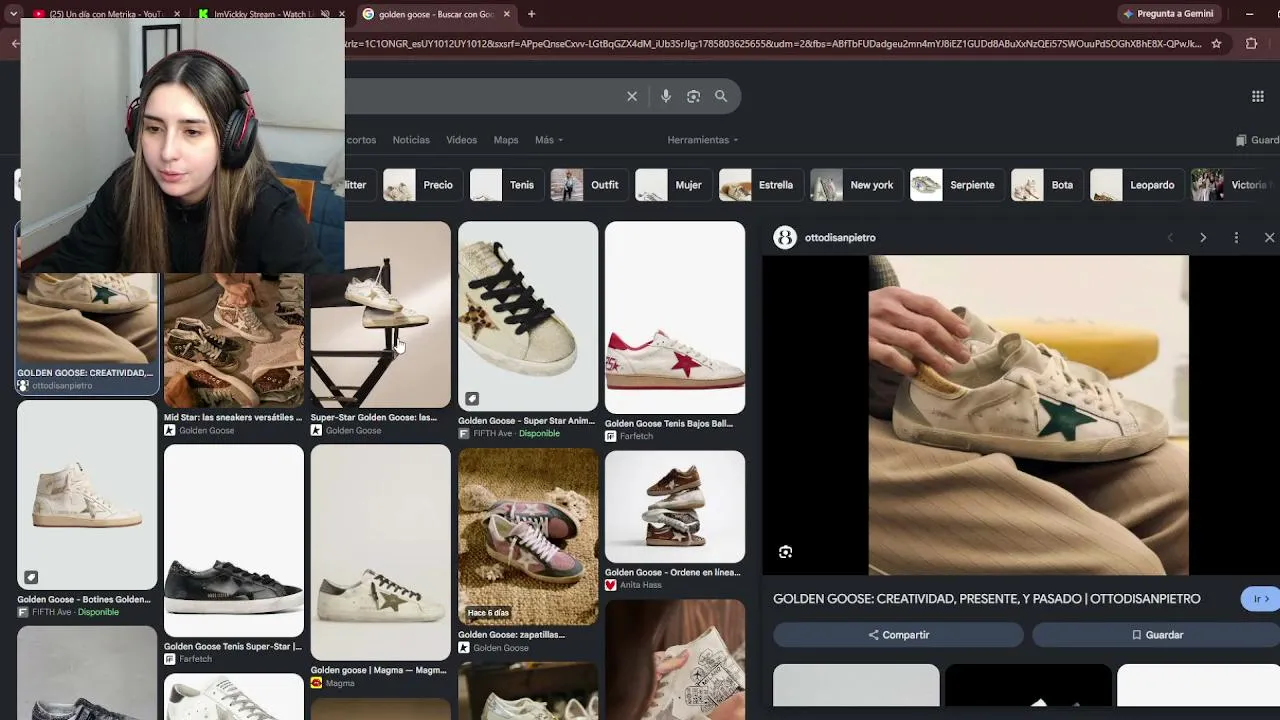Clear the search box with the X icon
Screen dimensions: 1280x720
click(x=632, y=96)
